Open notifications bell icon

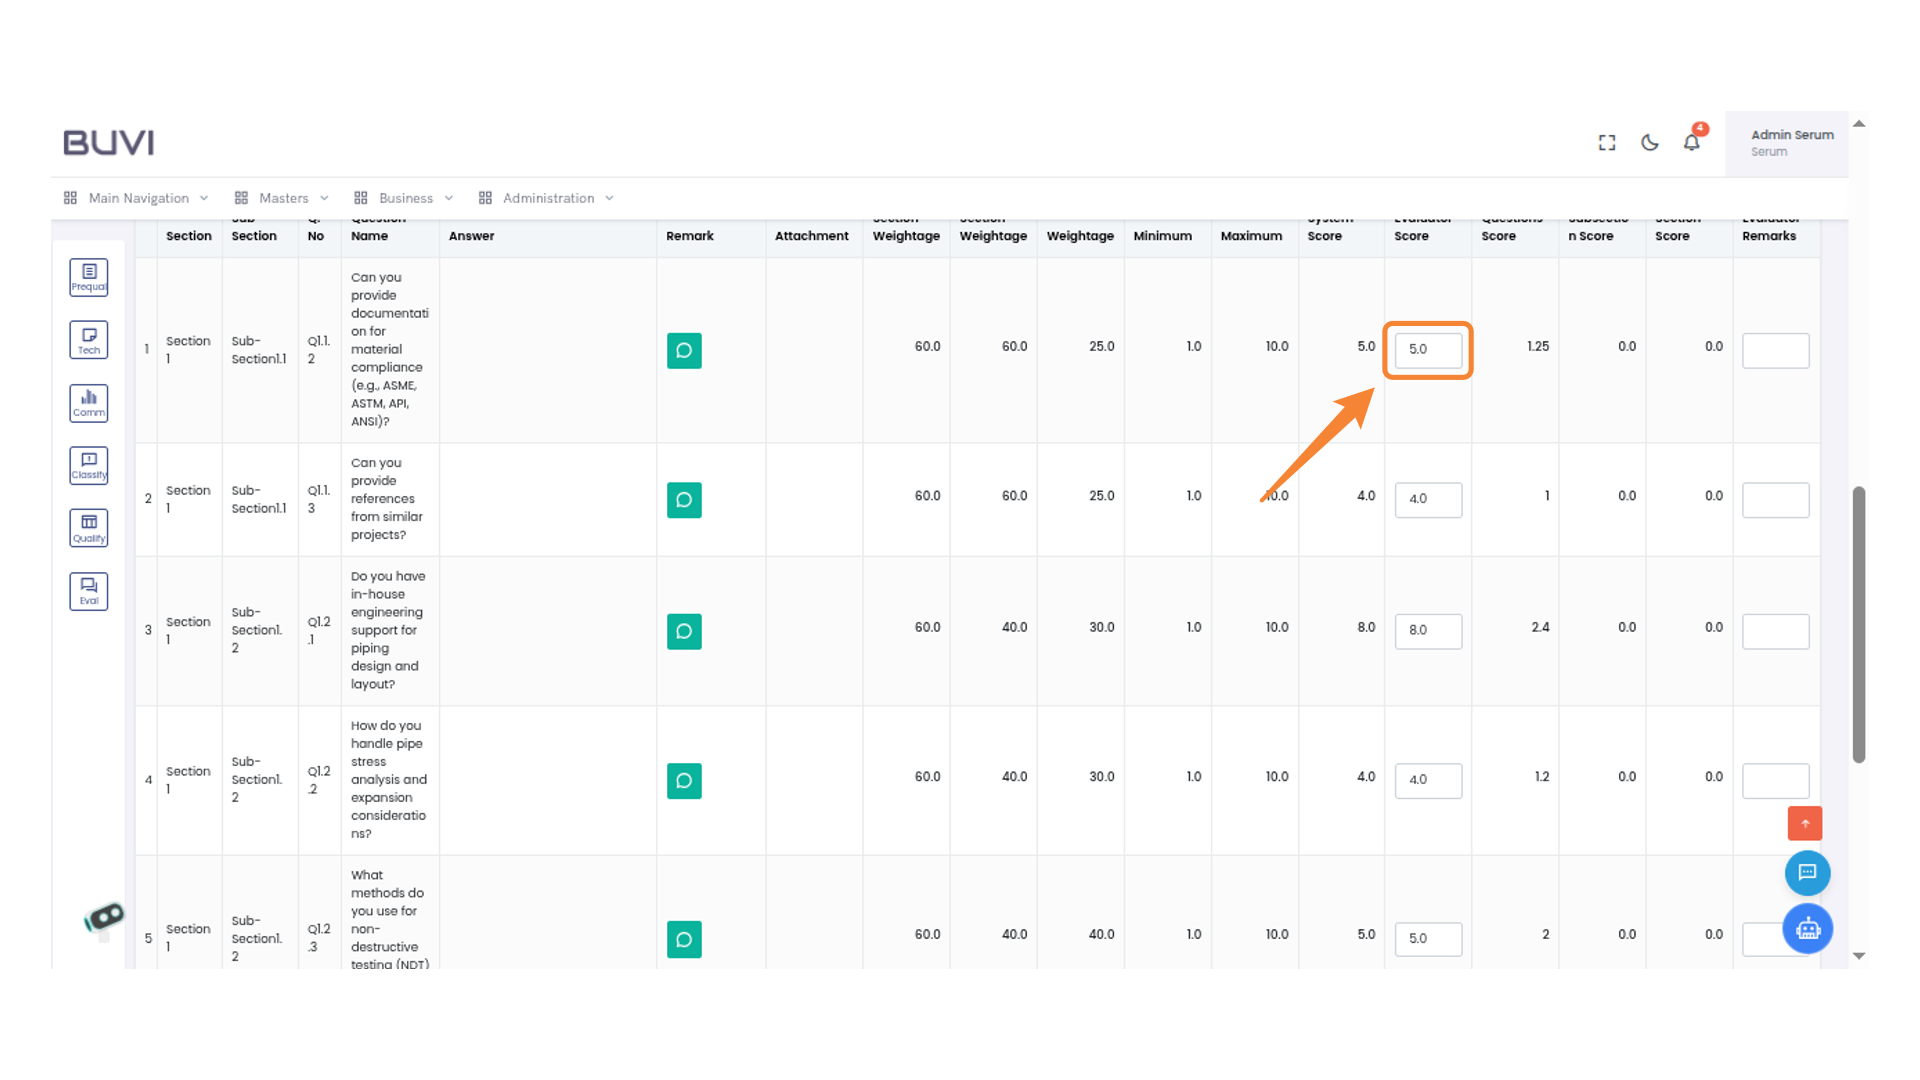pos(1691,143)
